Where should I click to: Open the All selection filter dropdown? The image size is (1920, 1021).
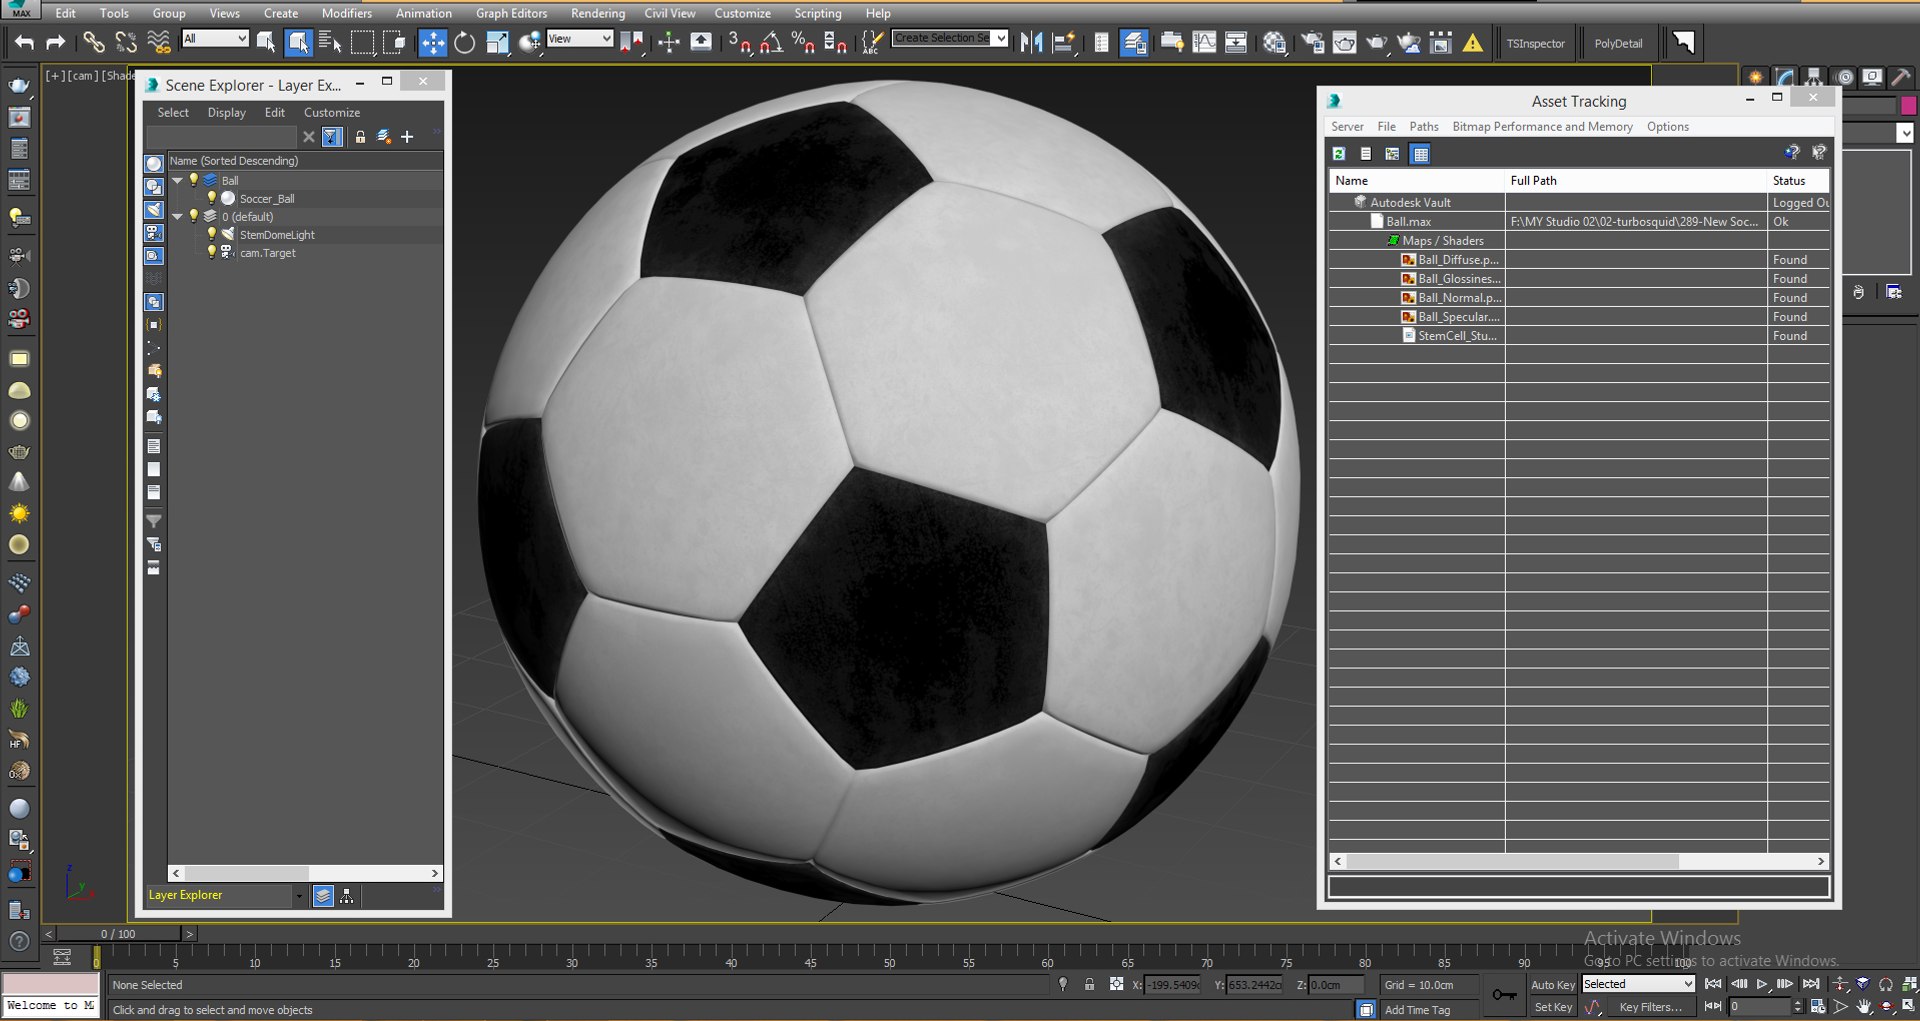coord(215,38)
